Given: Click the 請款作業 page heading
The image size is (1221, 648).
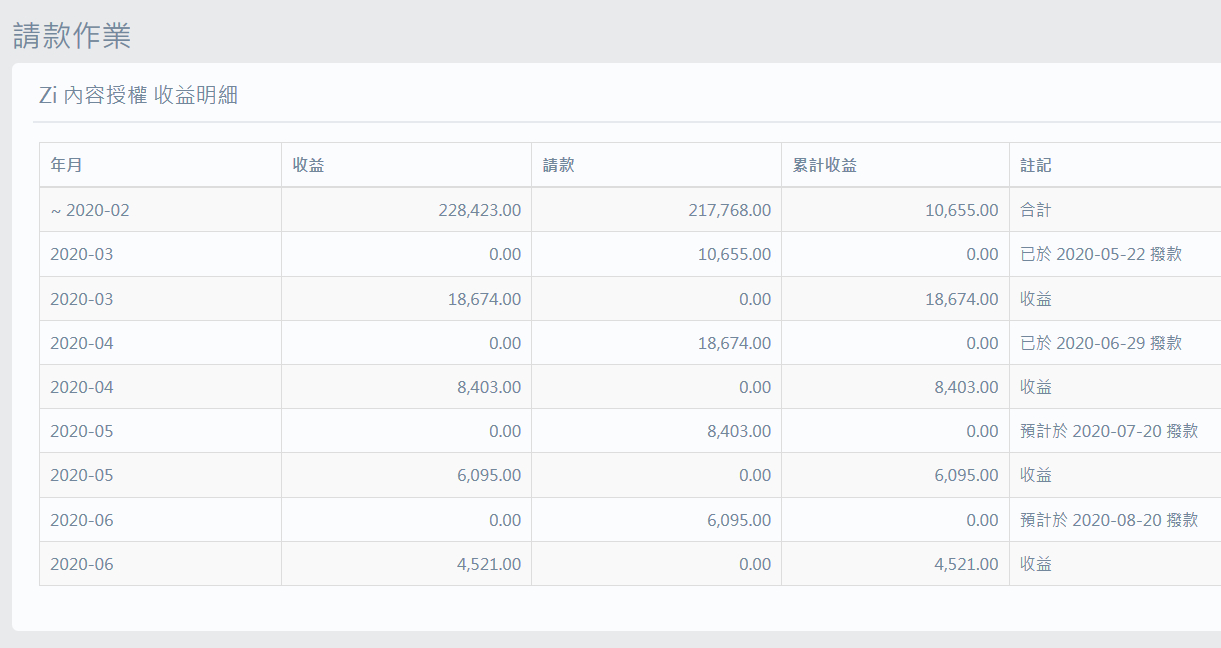Looking at the screenshot, I should tap(72, 36).
